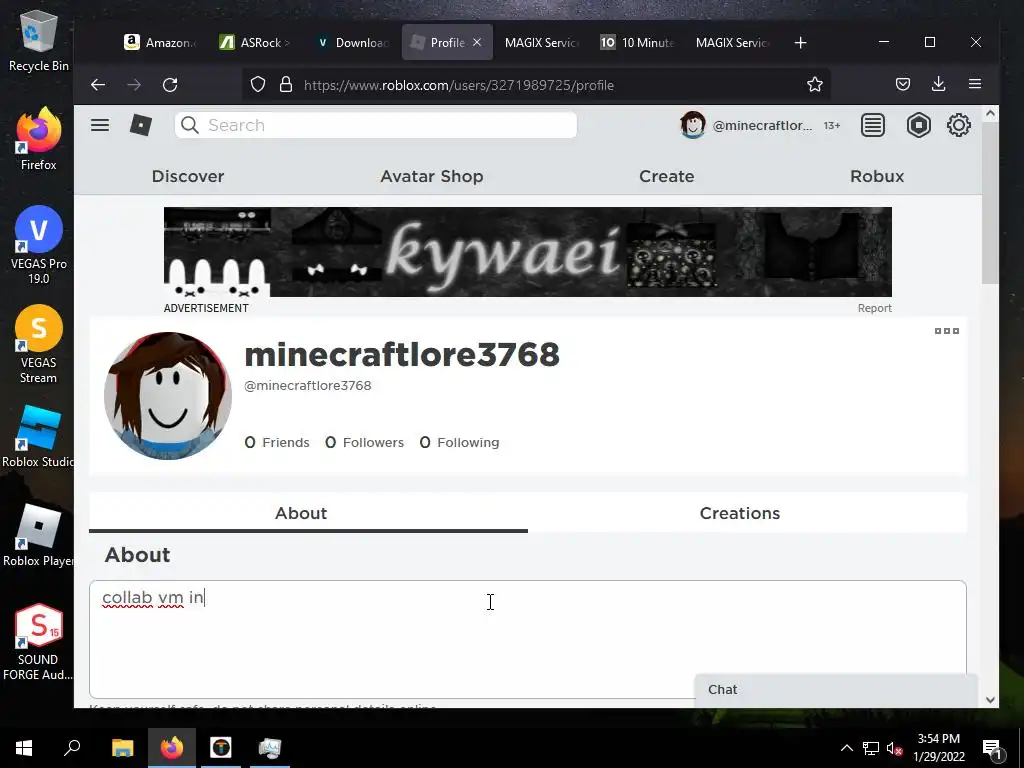The image size is (1024, 768).
Task: Switch to the 10 Minute tab
Action: [637, 42]
